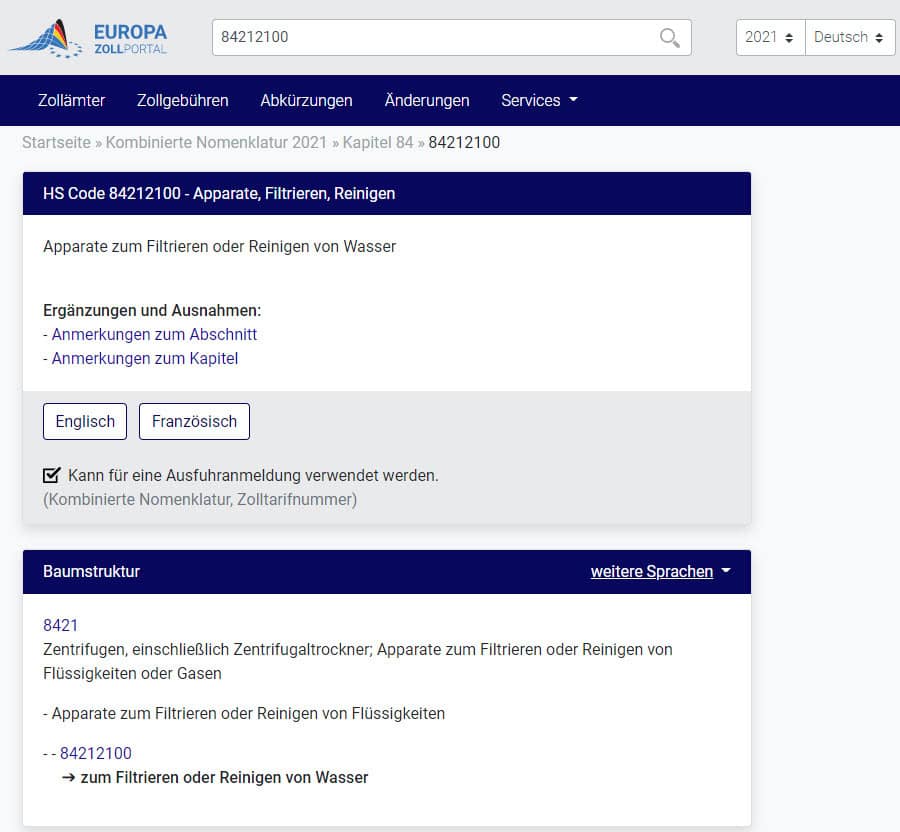Switch to Französisch translation

click(x=194, y=421)
